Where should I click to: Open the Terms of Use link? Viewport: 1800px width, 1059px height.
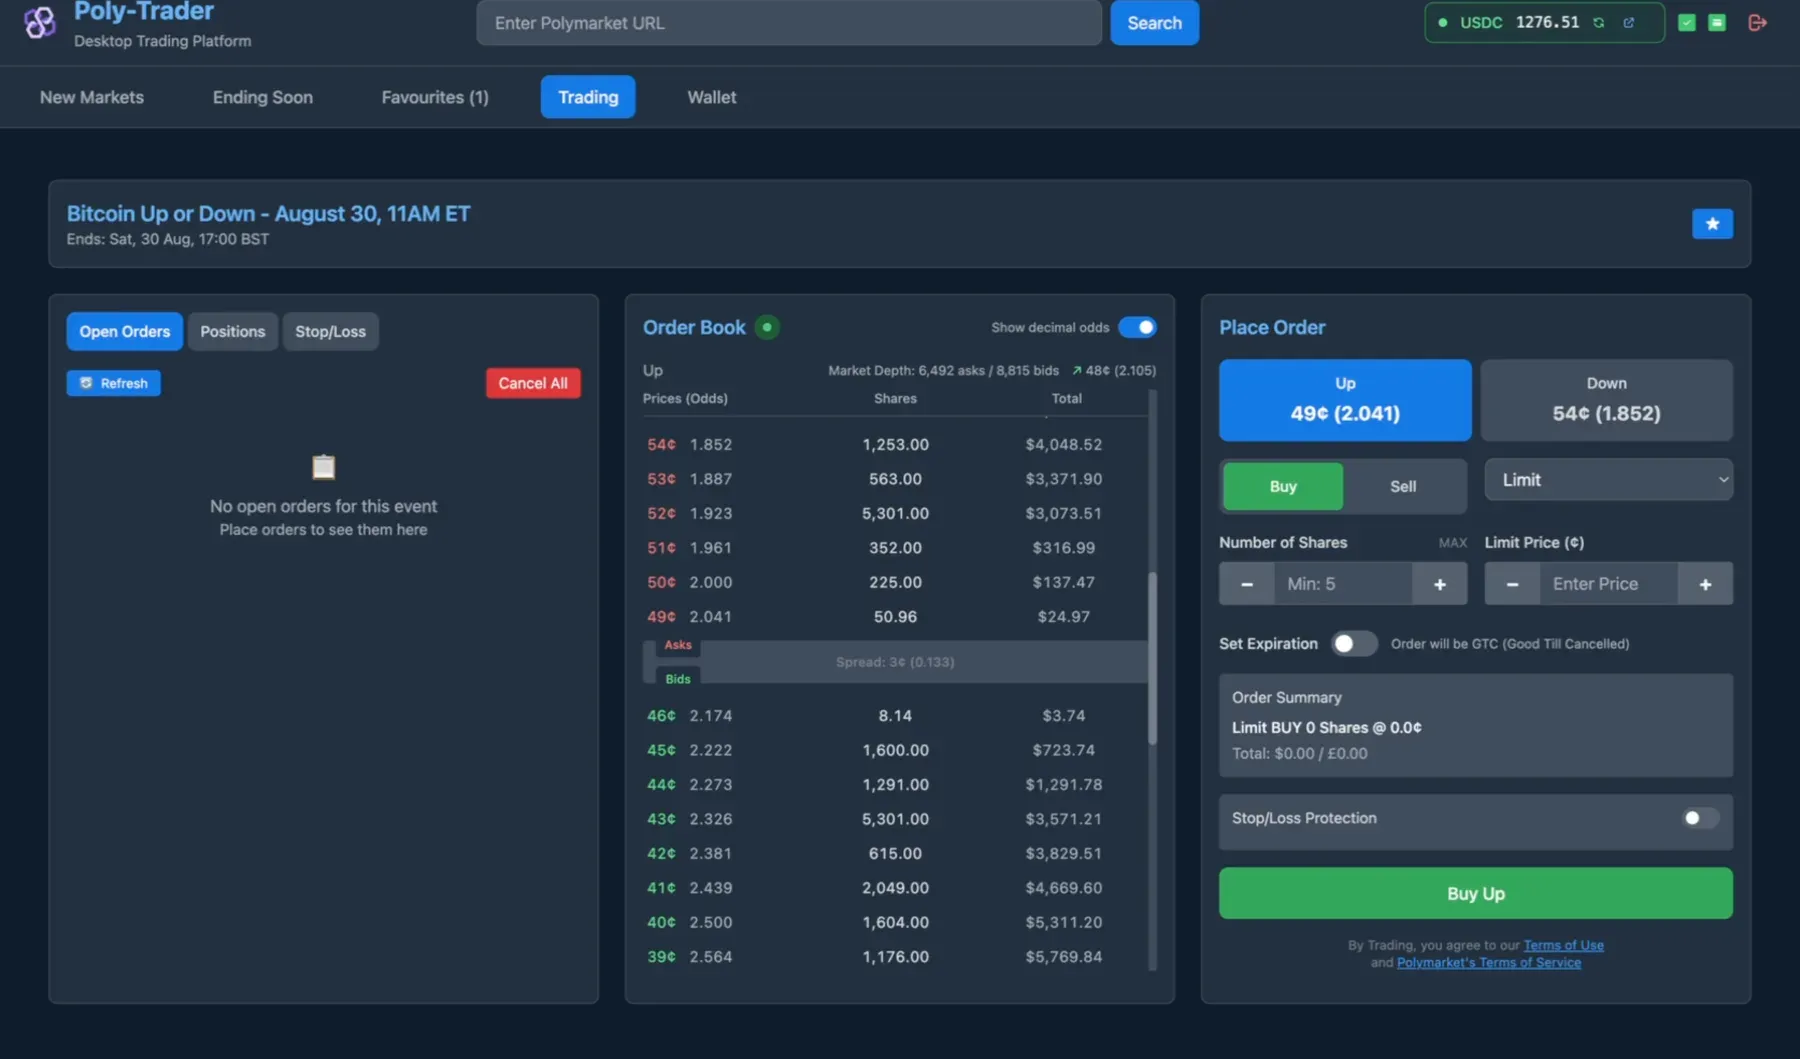coord(1563,946)
